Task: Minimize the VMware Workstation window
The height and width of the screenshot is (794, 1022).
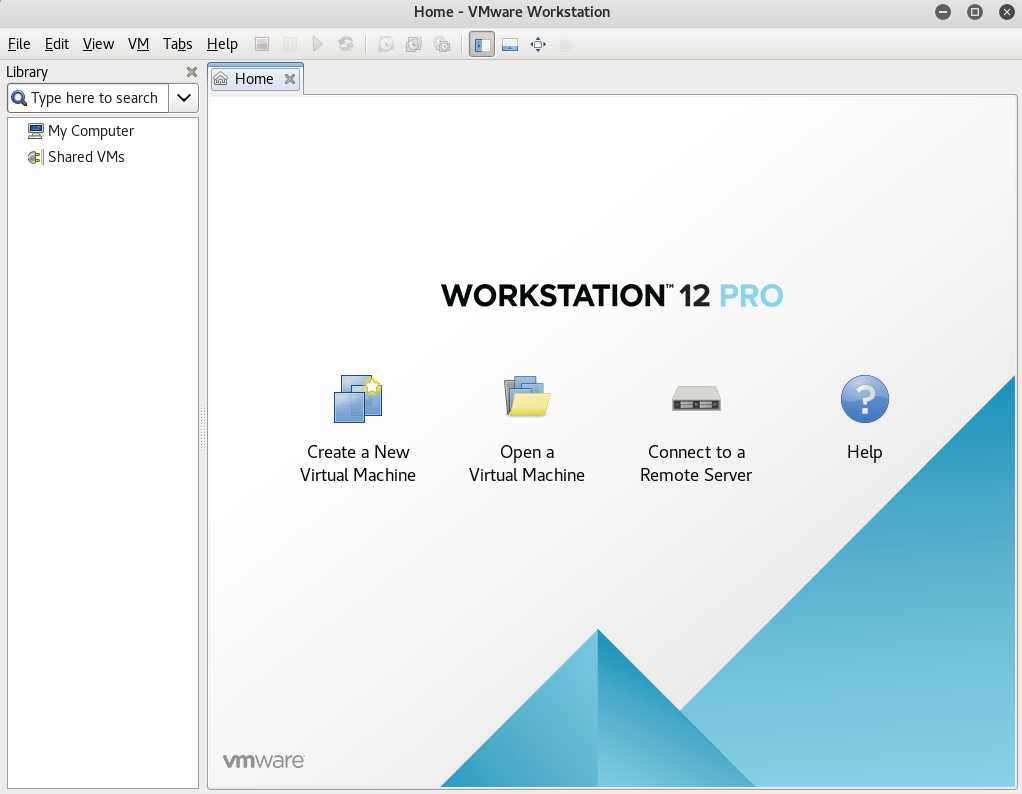Action: point(942,12)
